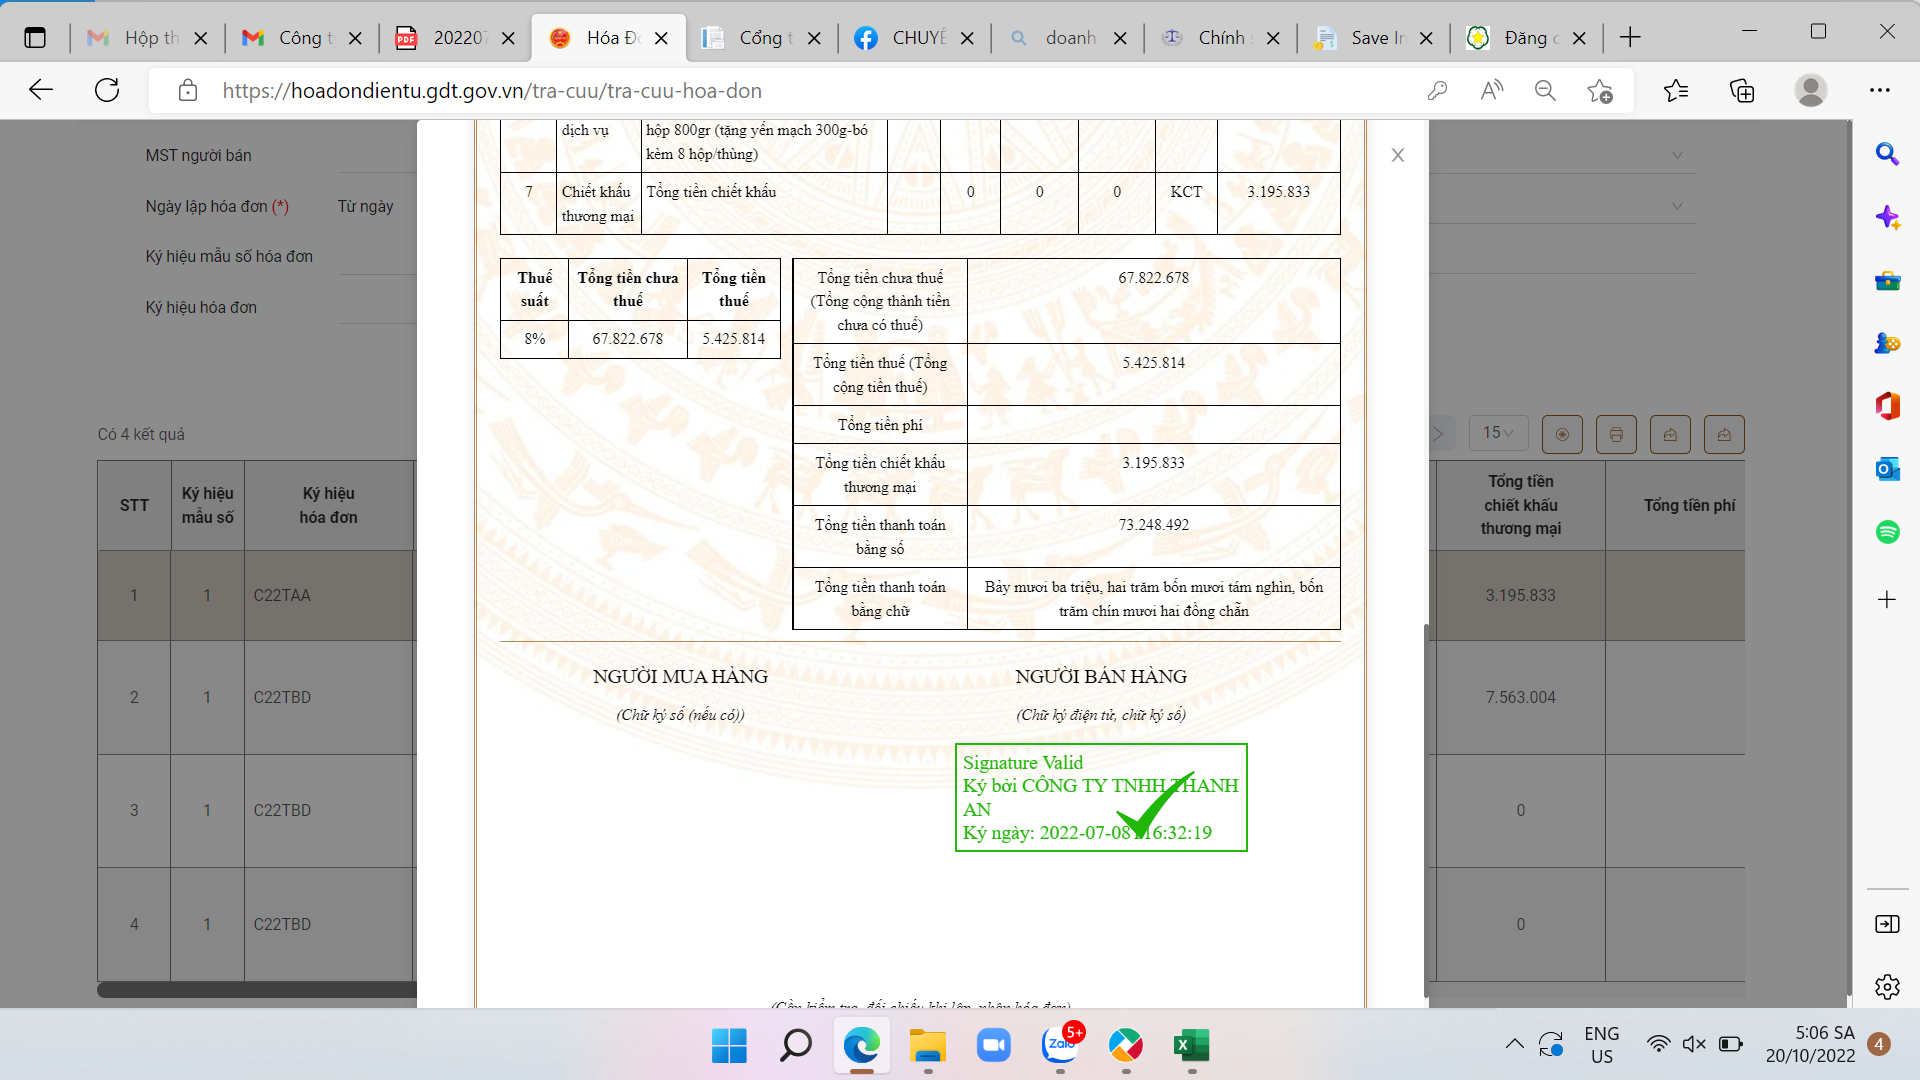Show hidden system tray icons chevron
The image size is (1920, 1080).
click(1514, 1044)
